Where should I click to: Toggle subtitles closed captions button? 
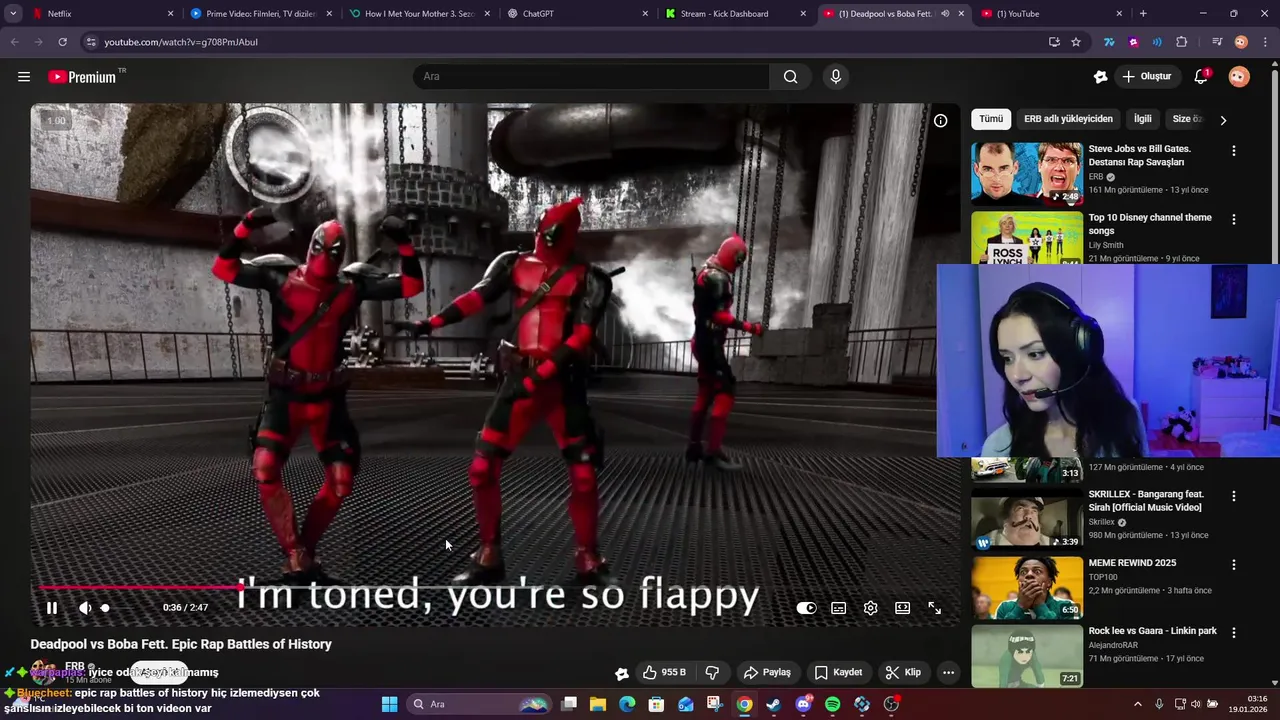coord(838,608)
